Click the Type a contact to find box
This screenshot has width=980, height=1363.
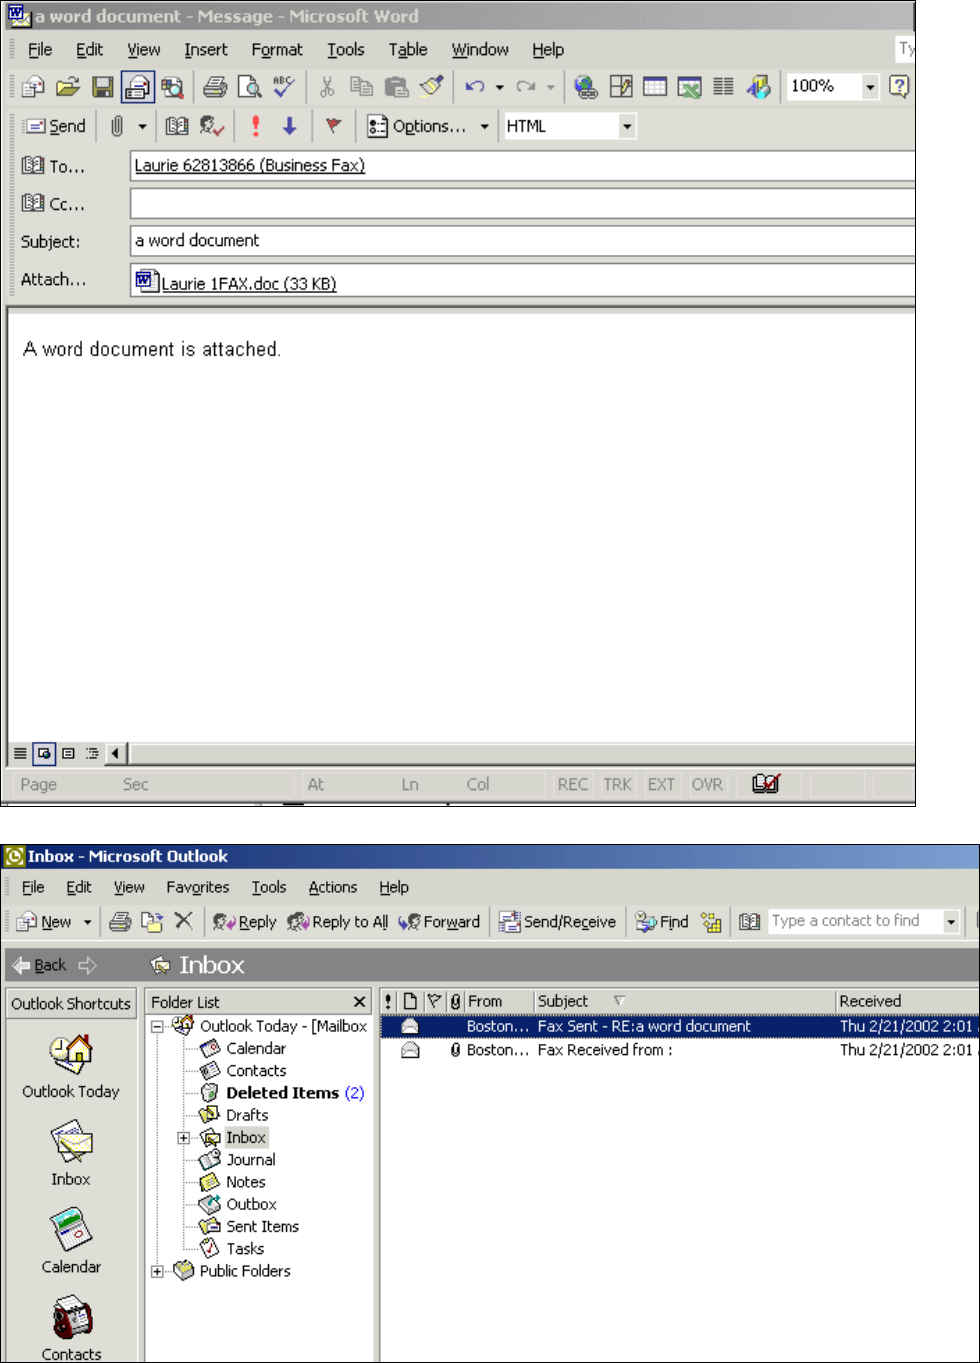[x=855, y=921]
